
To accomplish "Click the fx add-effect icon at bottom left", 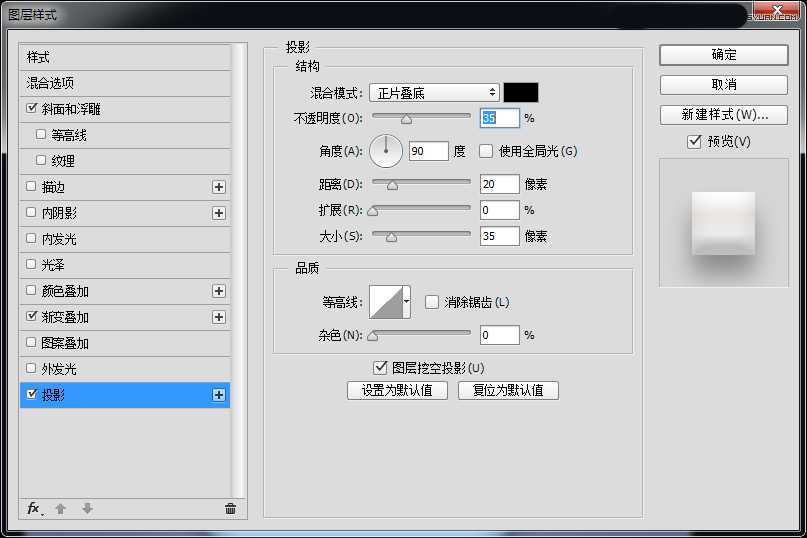I will click(x=33, y=508).
